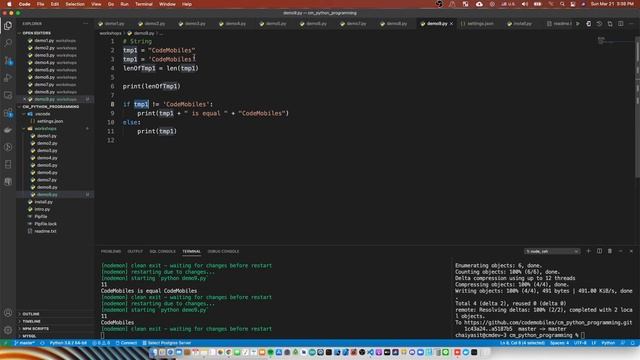Select demo3.py in Open Editors list
The image size is (640, 360).
(55, 55)
